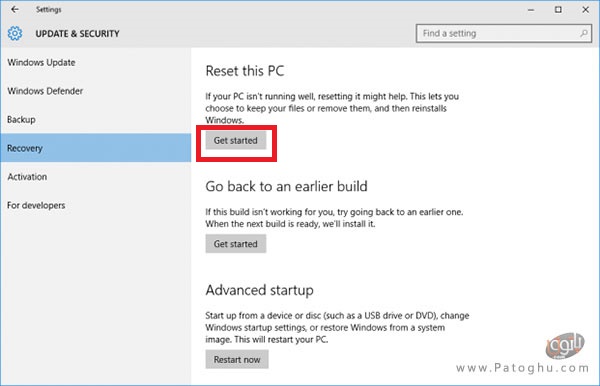Screen dimensions: 600x386
Task: Click the search magnifier icon
Action: [584, 33]
